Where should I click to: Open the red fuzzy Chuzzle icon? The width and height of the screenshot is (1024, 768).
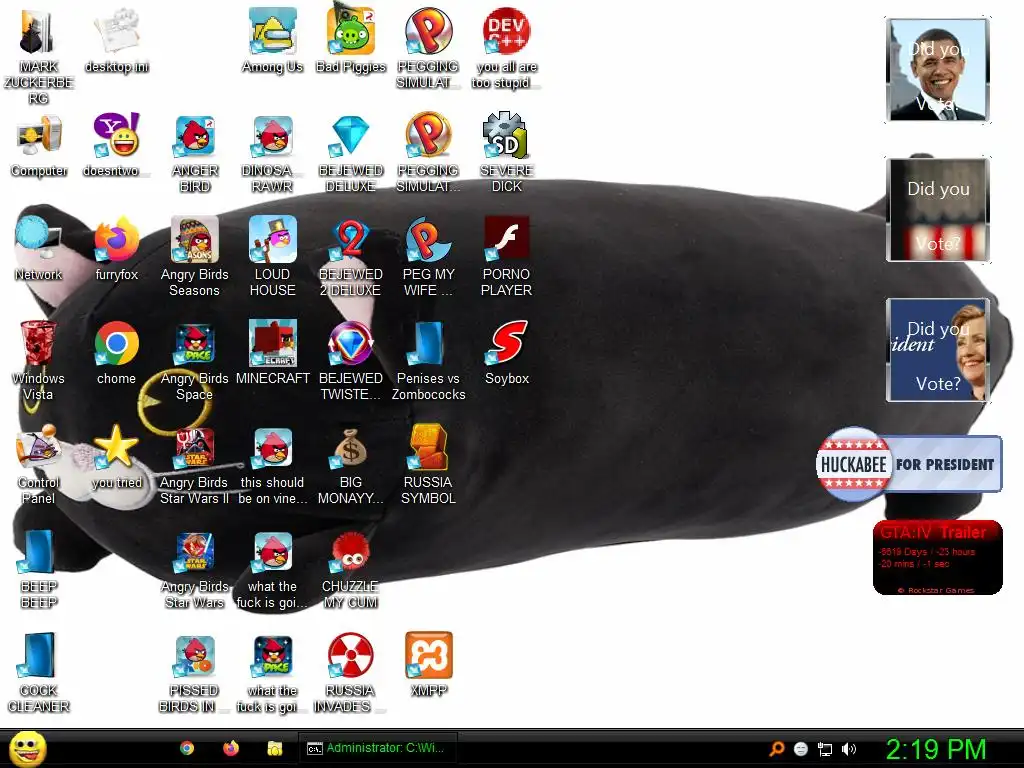coord(351,551)
